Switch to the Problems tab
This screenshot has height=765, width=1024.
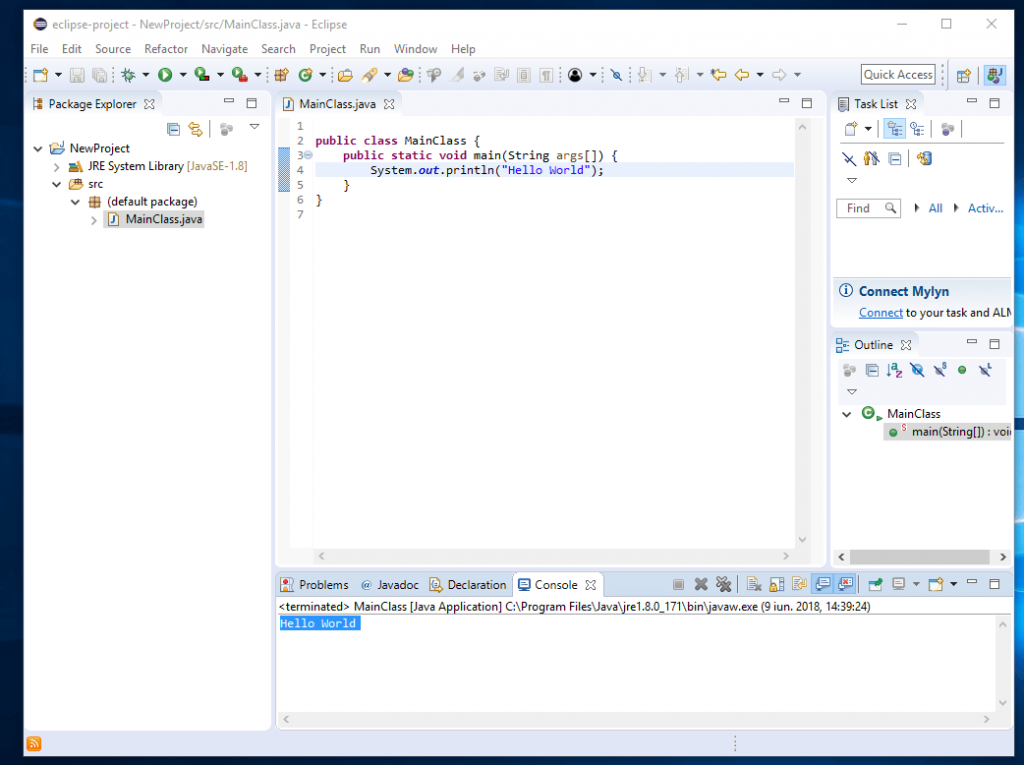322,584
